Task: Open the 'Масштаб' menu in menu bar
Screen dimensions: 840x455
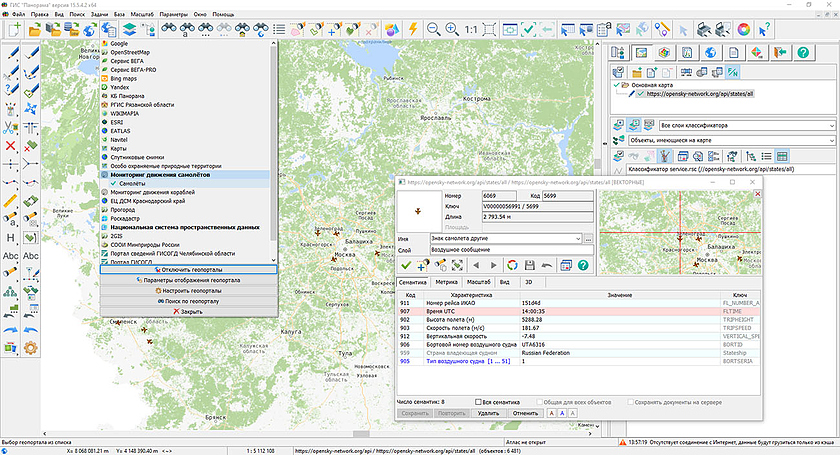Action: 140,16
